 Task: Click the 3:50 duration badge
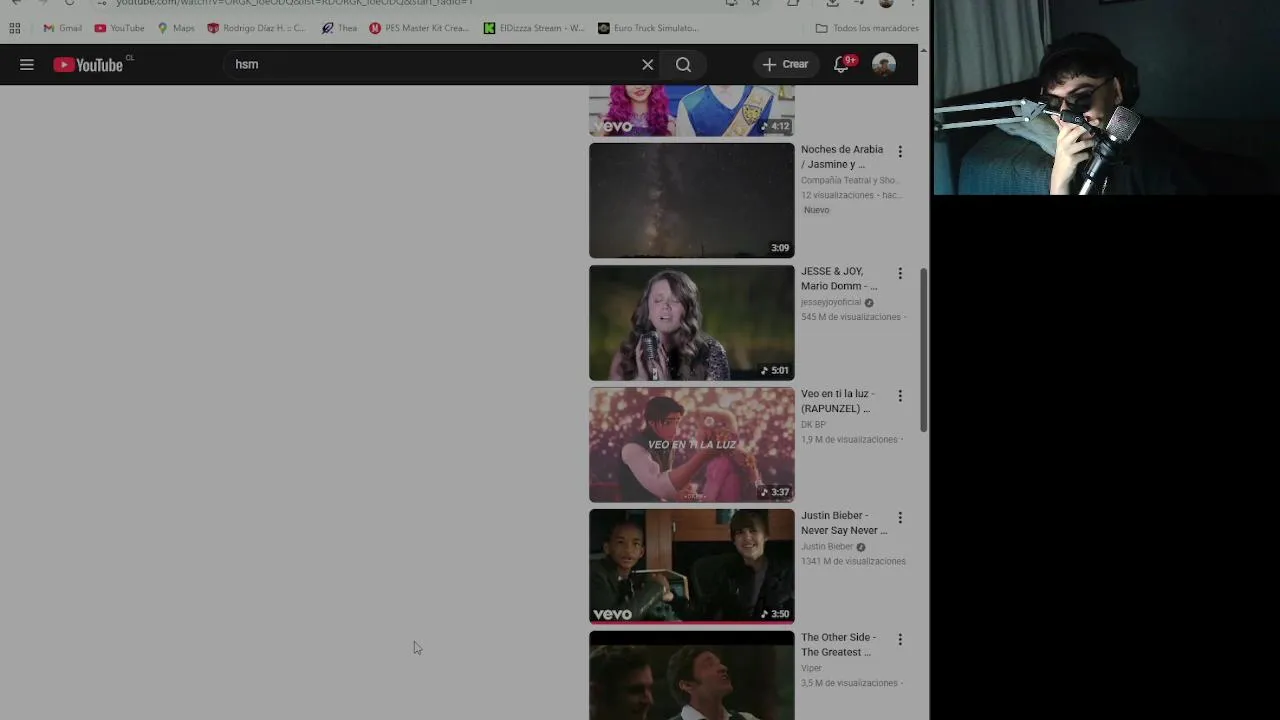pyautogui.click(x=775, y=614)
